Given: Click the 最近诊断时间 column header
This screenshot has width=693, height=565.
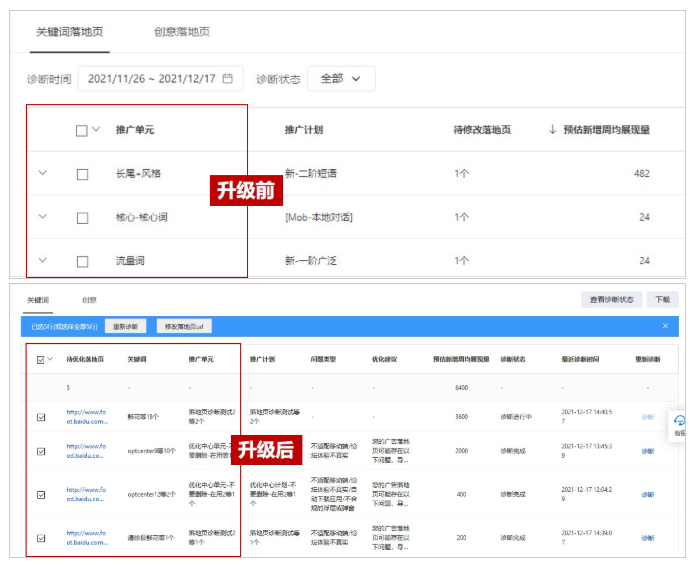Looking at the screenshot, I should [580, 359].
